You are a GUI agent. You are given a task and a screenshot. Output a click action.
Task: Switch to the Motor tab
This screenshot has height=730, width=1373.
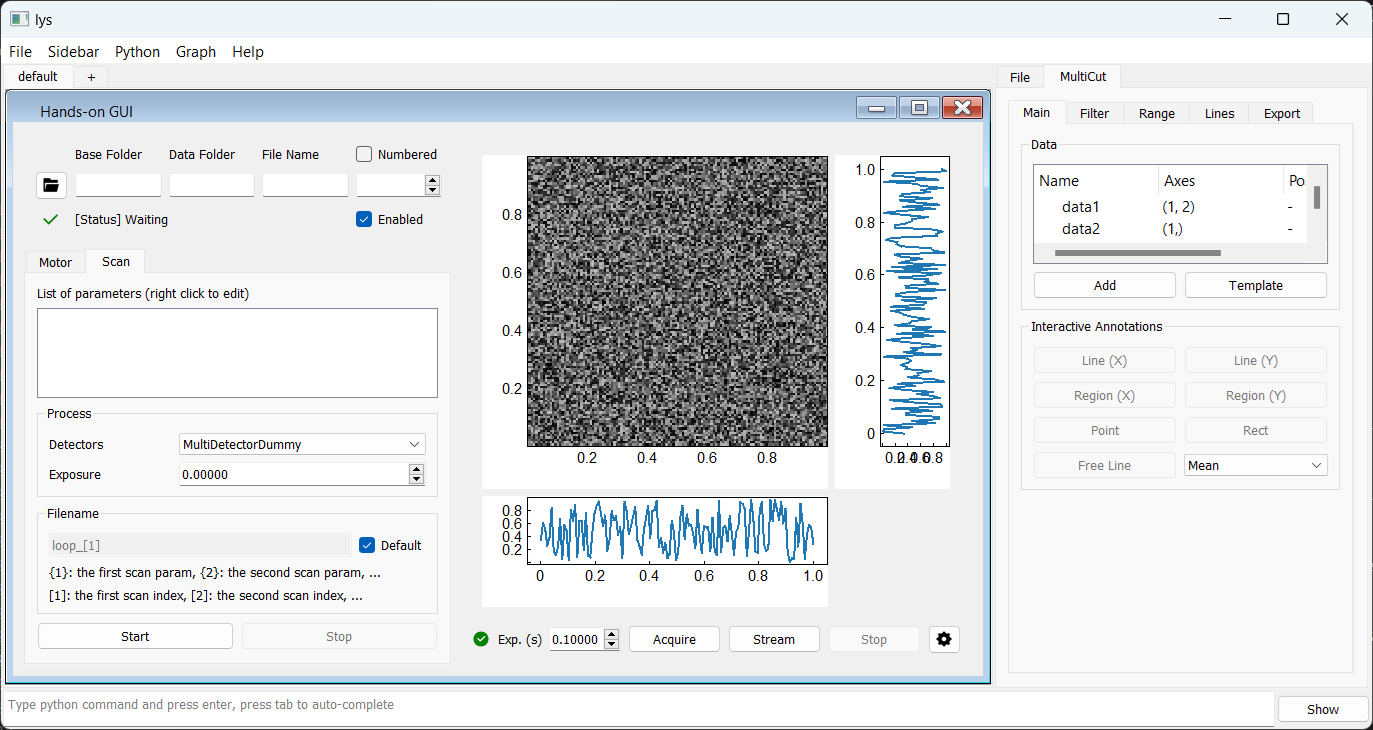56,262
